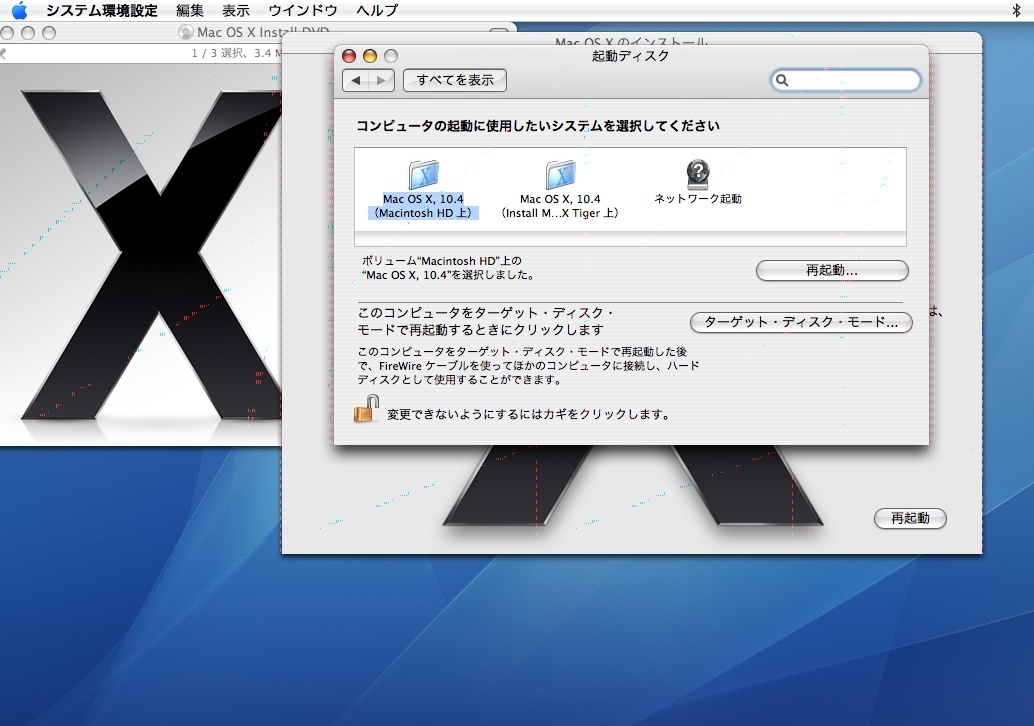The height and width of the screenshot is (726, 1034).
Task: Open the Apple menu
Action: point(19,11)
